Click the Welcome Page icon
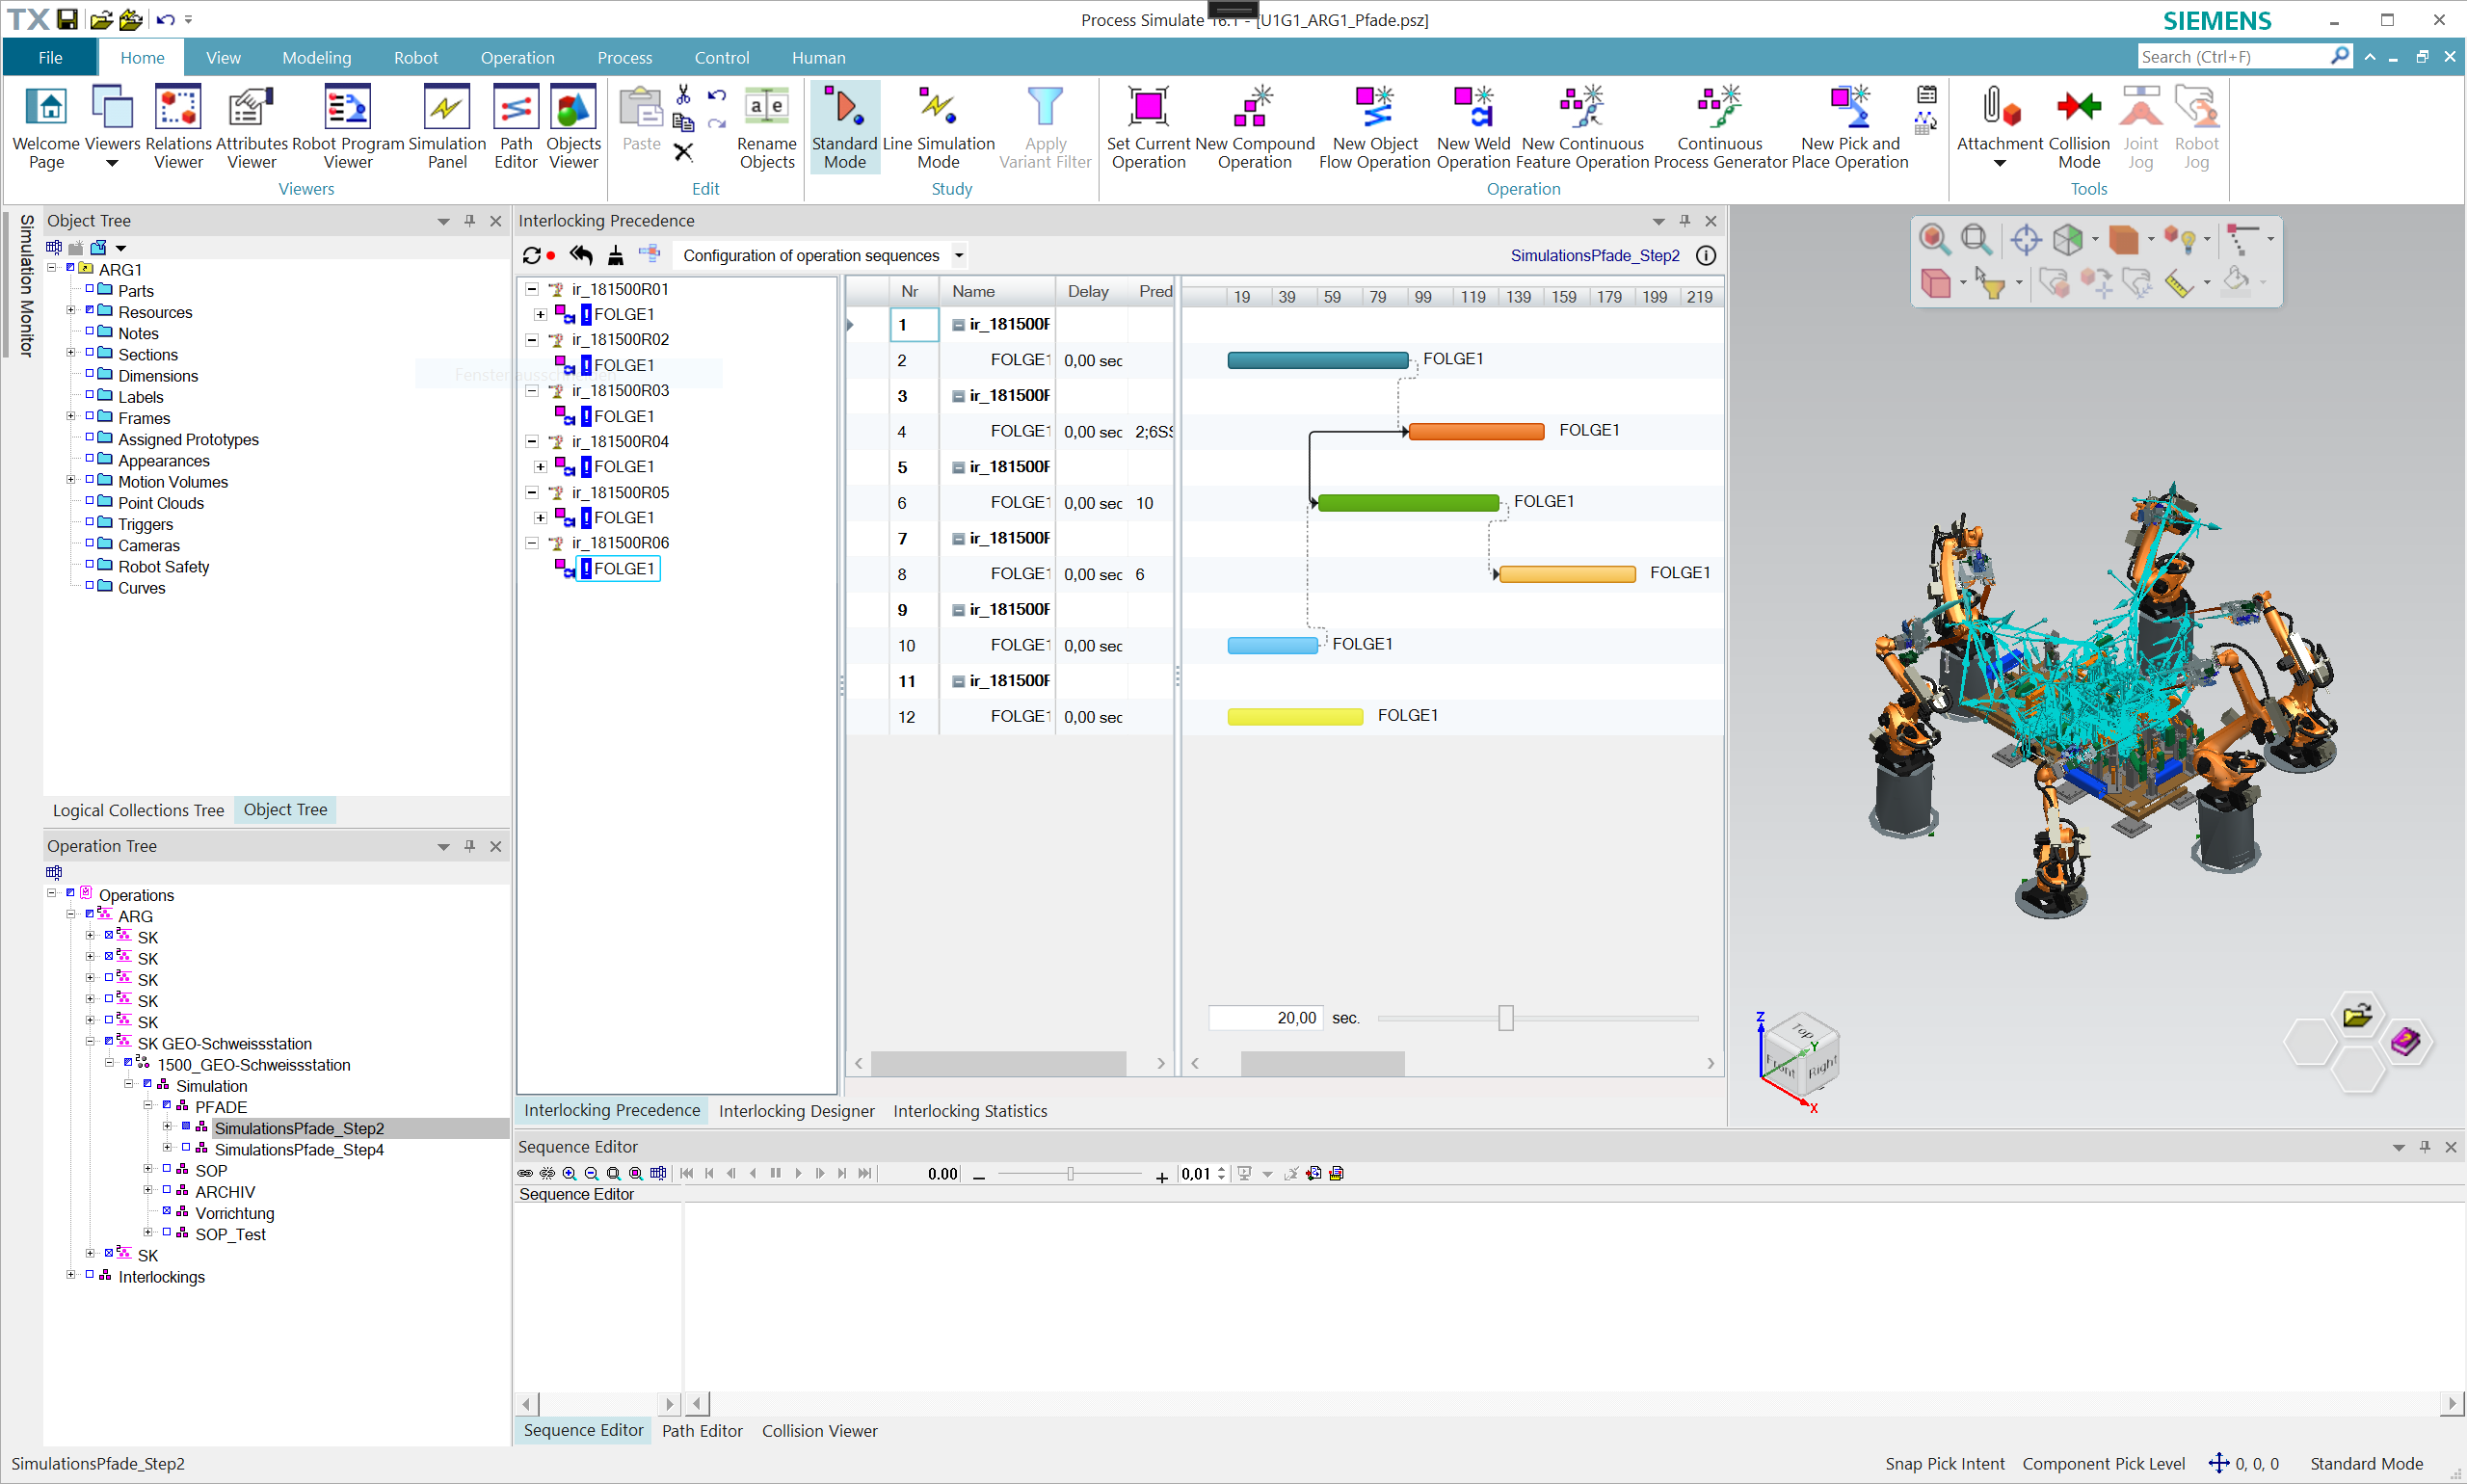 [x=46, y=127]
